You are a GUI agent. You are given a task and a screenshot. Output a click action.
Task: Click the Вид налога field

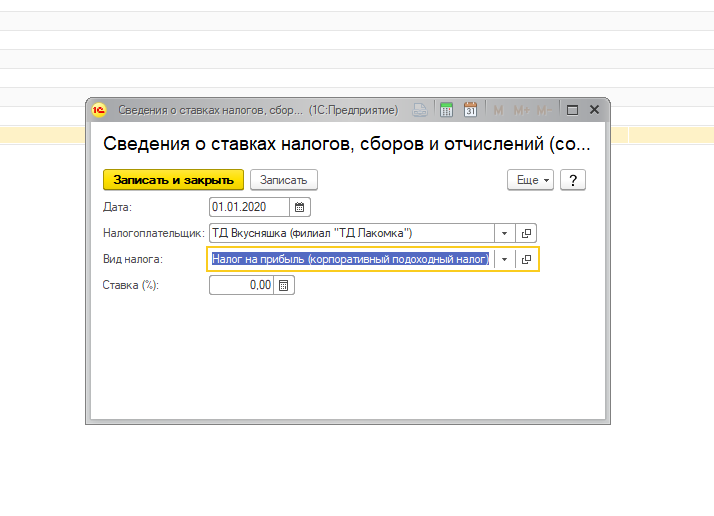351,259
